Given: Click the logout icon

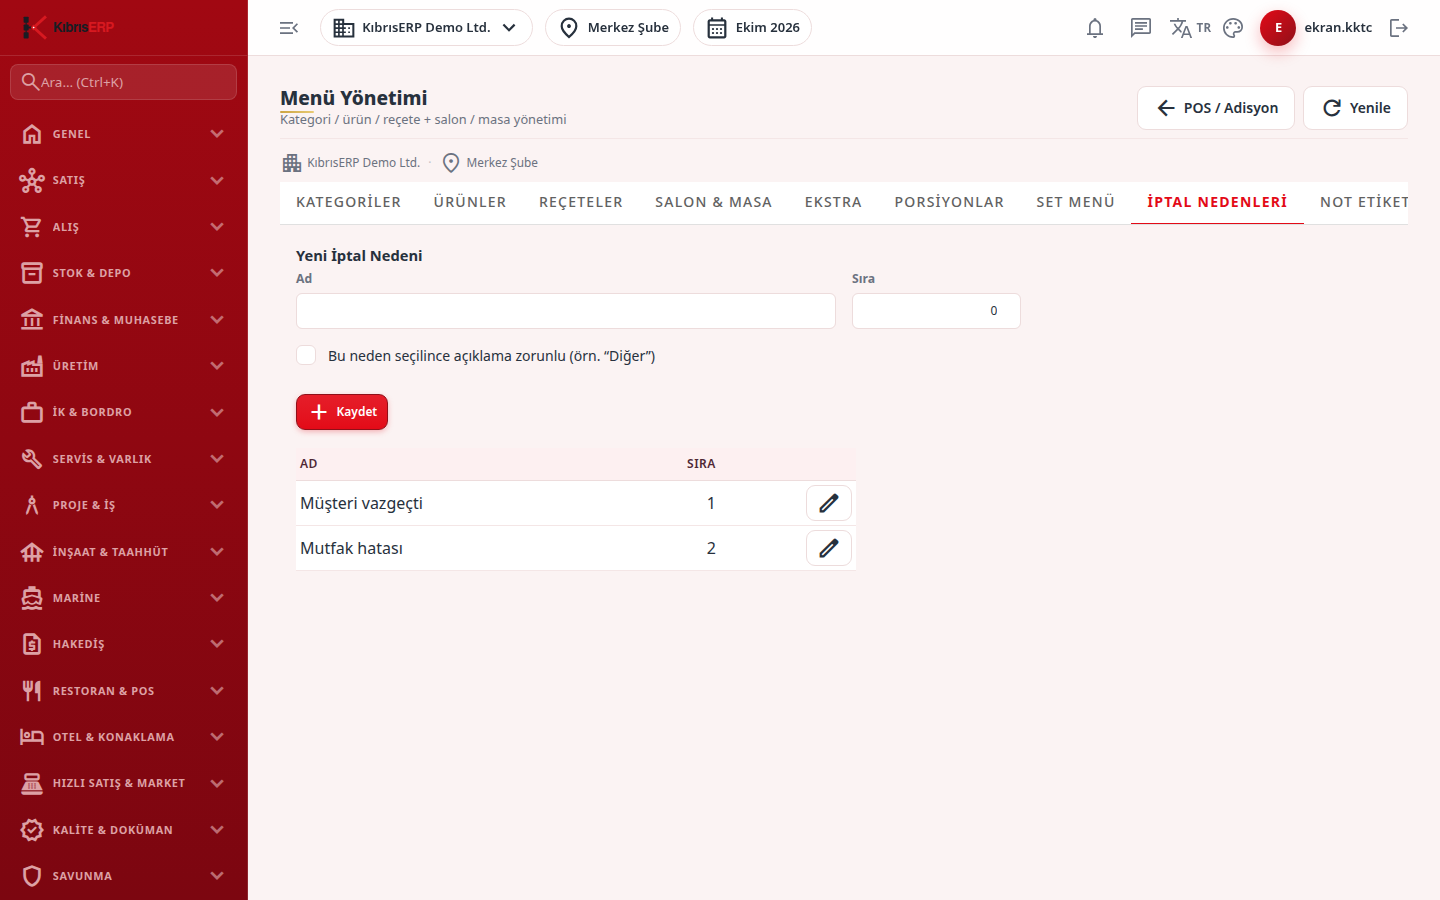Looking at the screenshot, I should (x=1399, y=28).
